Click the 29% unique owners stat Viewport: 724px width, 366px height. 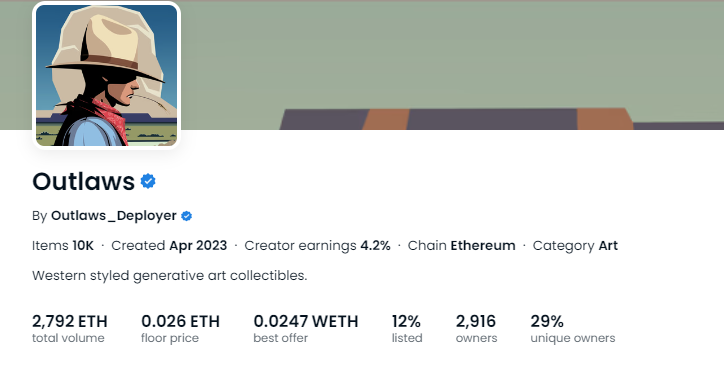pyautogui.click(x=573, y=328)
